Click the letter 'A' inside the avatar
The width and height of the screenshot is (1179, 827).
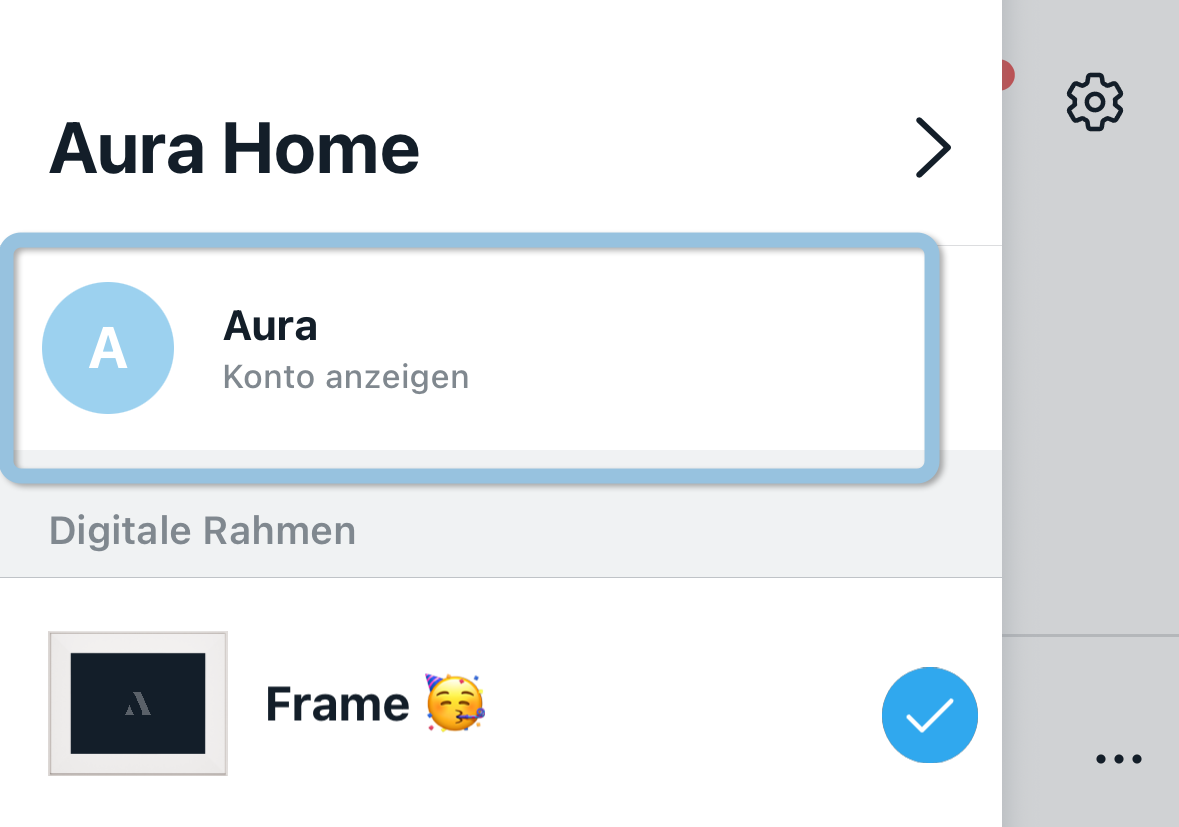tap(108, 349)
